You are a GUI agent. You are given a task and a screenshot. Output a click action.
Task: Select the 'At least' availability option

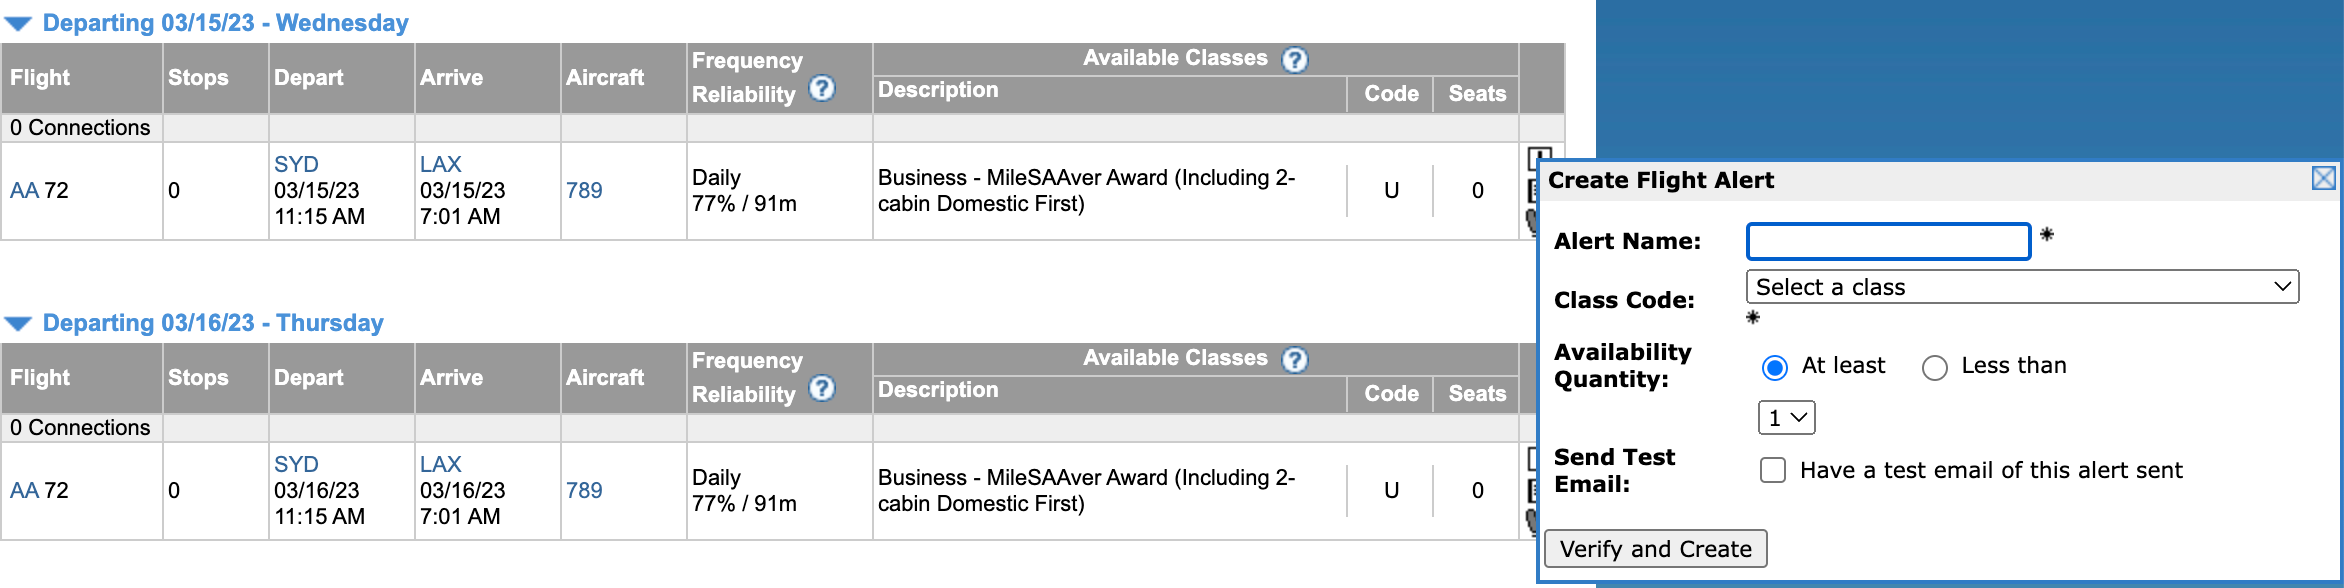[1775, 368]
